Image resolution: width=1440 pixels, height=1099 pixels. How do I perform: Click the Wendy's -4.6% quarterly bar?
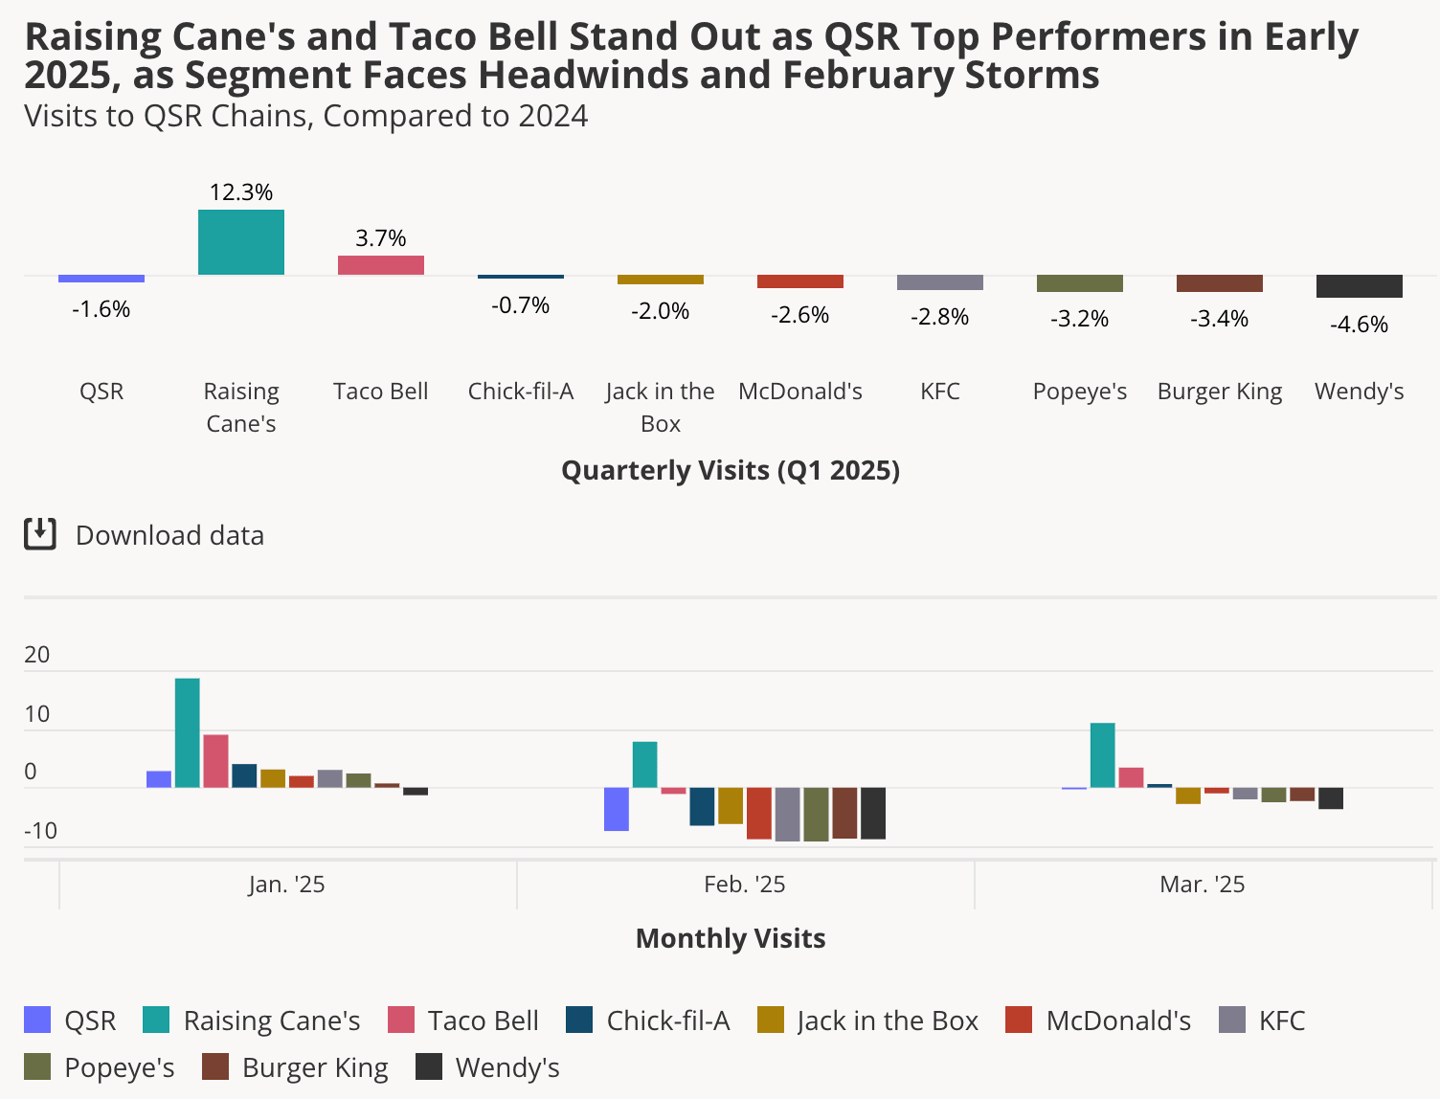tap(1359, 286)
